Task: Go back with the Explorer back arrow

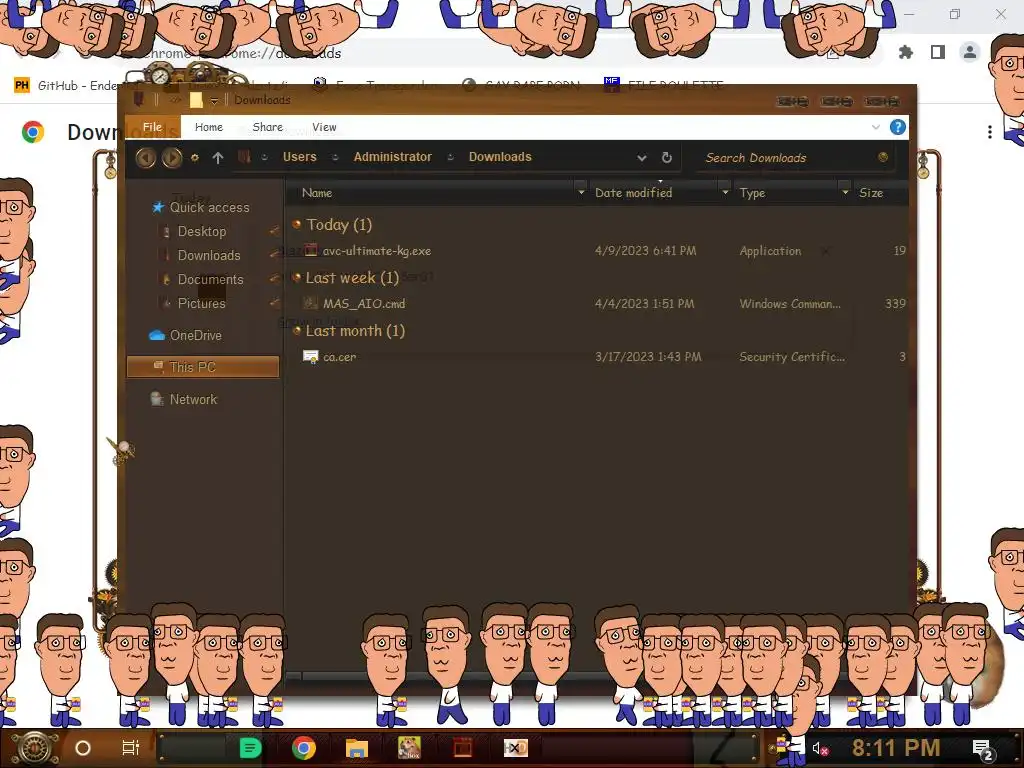Action: tap(146, 157)
